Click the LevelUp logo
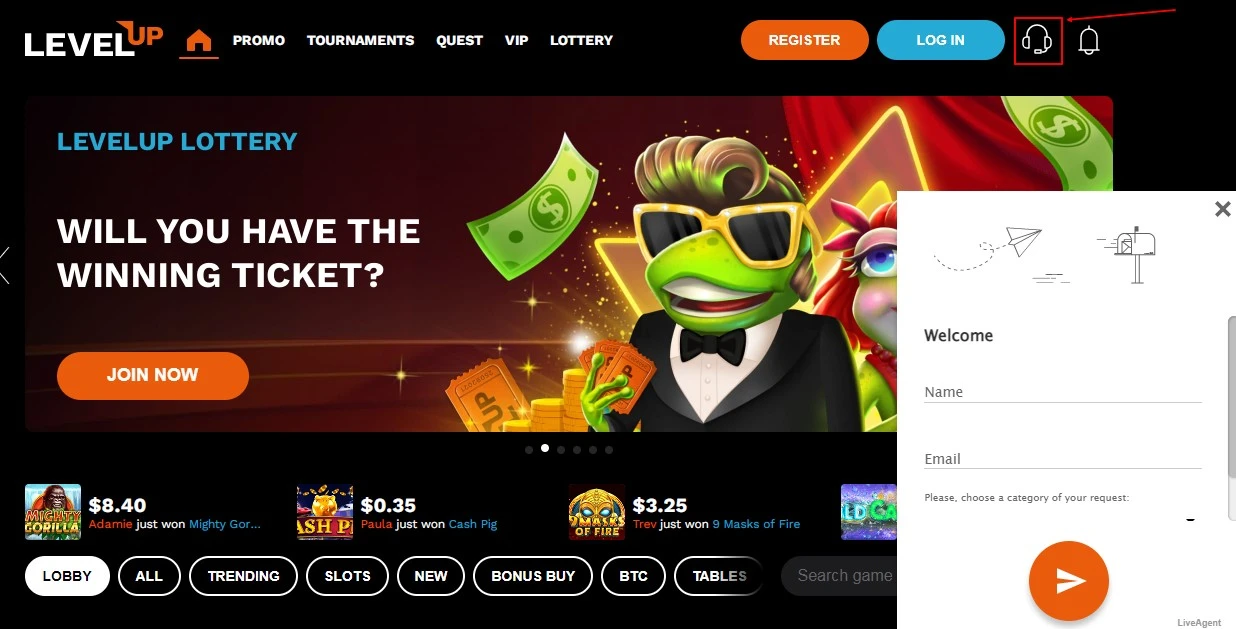This screenshot has height=629, width=1236. [94, 39]
